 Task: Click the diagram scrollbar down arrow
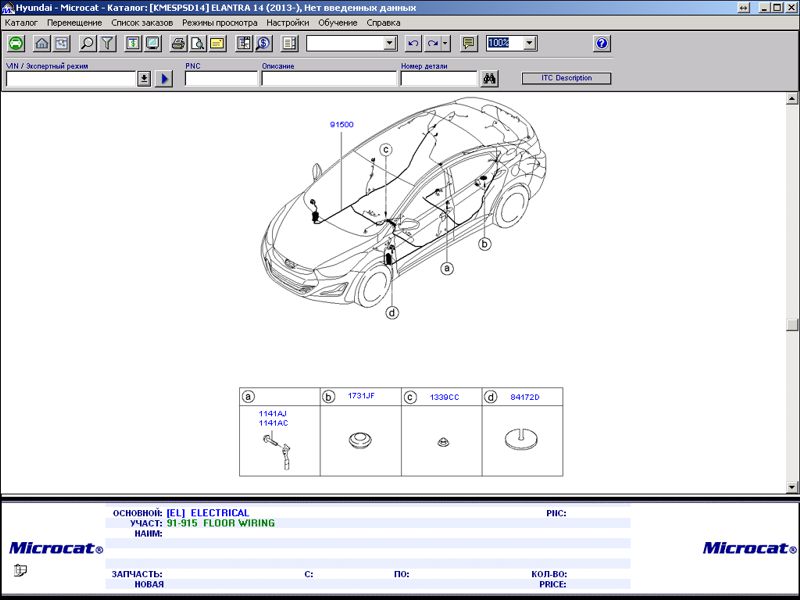point(792,487)
